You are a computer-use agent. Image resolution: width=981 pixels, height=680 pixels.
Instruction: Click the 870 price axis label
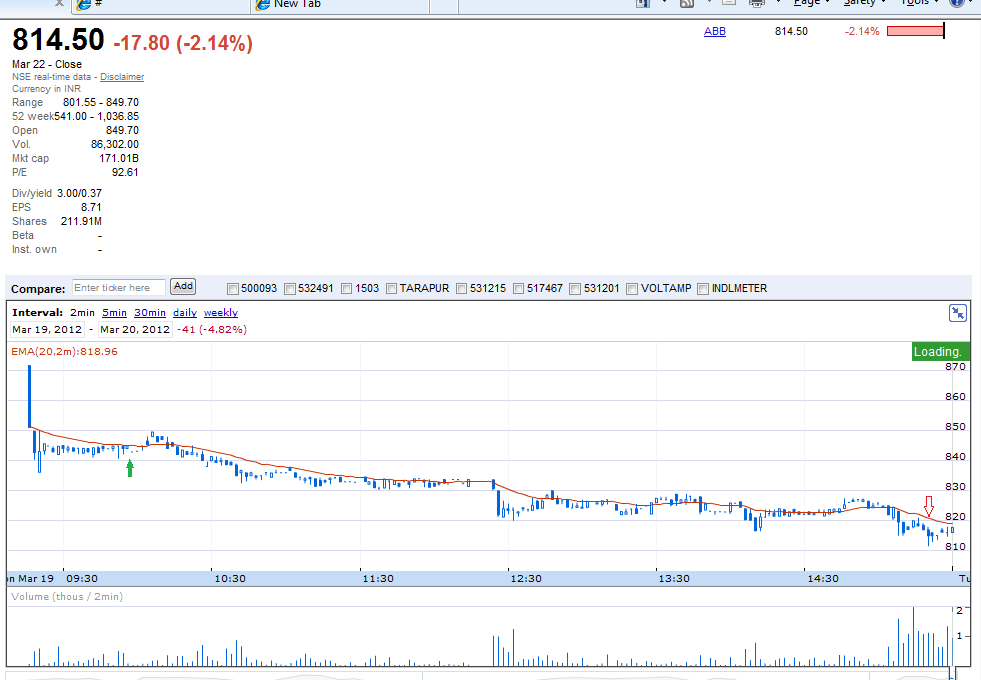[955, 367]
